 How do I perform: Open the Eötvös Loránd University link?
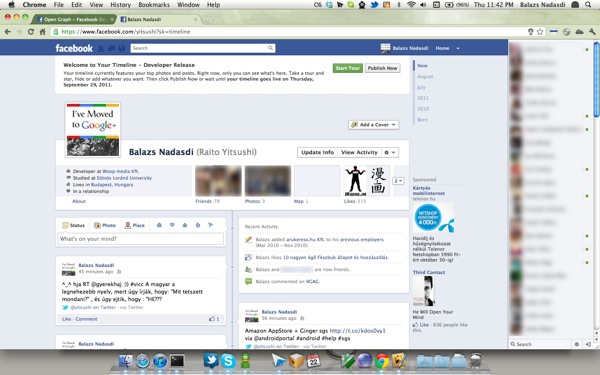[124, 178]
